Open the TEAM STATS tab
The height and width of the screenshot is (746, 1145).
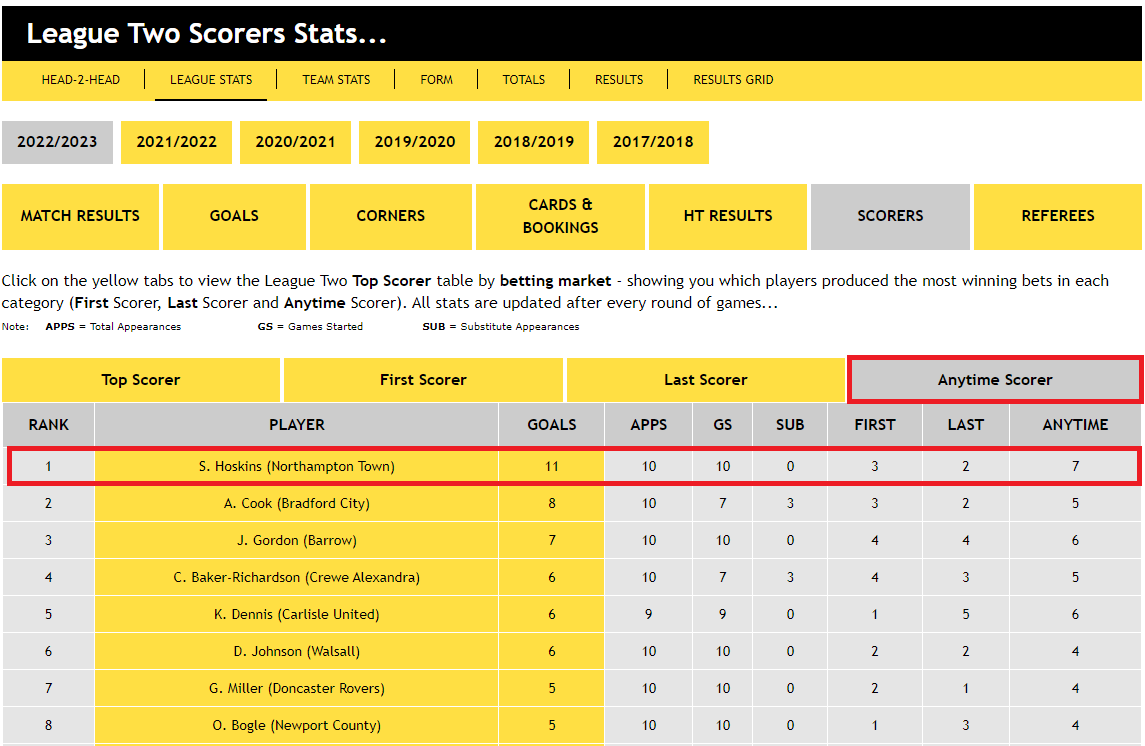pyautogui.click(x=336, y=79)
